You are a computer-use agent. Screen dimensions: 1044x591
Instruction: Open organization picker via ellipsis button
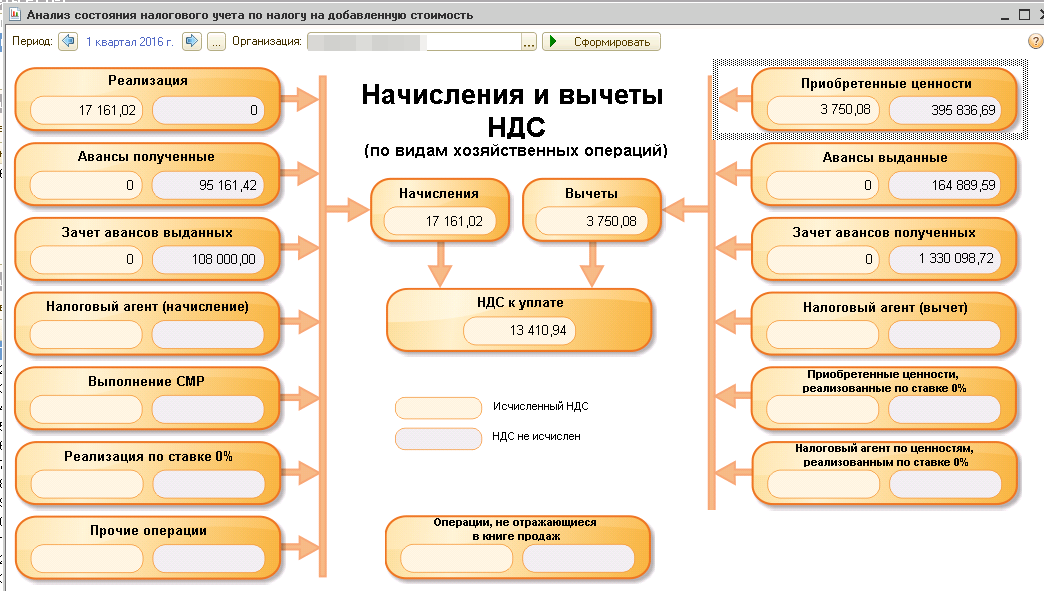529,42
